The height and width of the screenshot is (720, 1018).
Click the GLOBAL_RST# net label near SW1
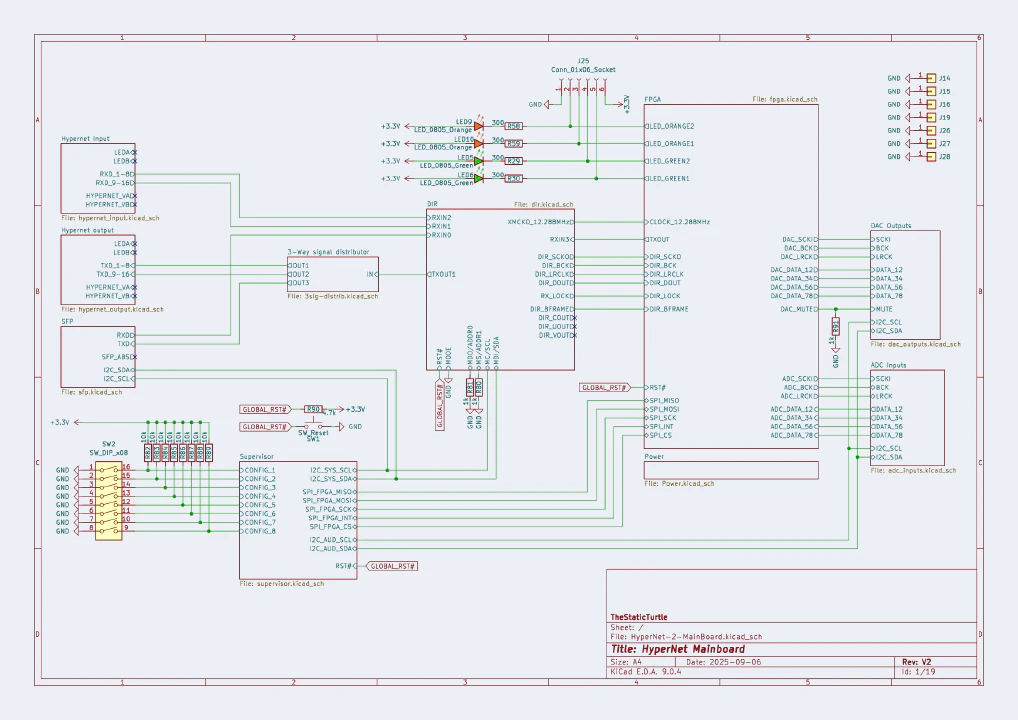tap(264, 427)
